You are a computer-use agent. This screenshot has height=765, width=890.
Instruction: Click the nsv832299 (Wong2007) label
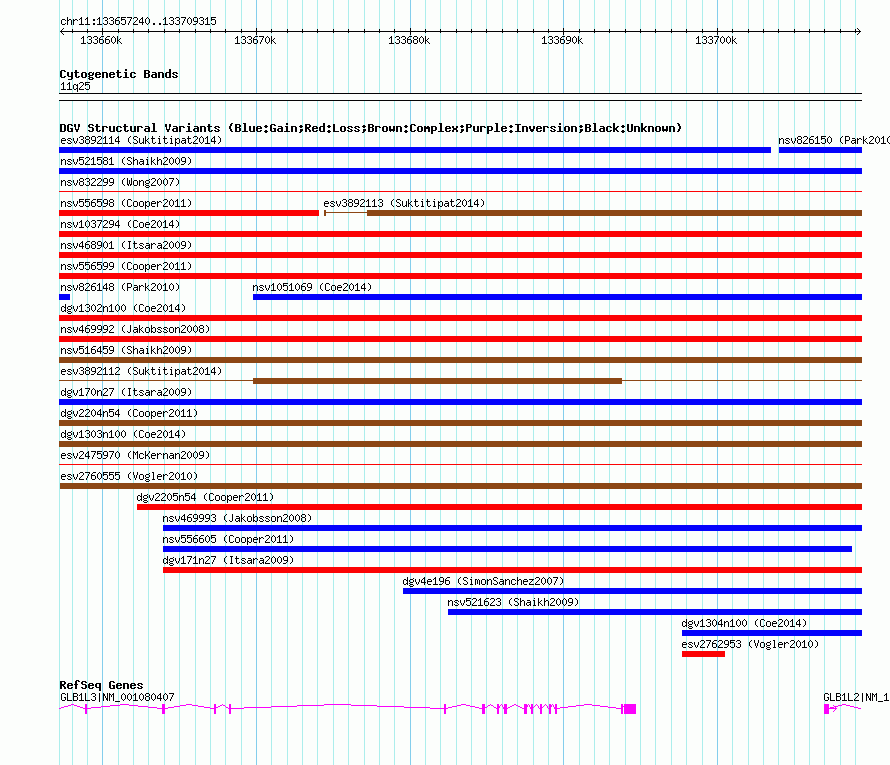pyautogui.click(x=120, y=182)
